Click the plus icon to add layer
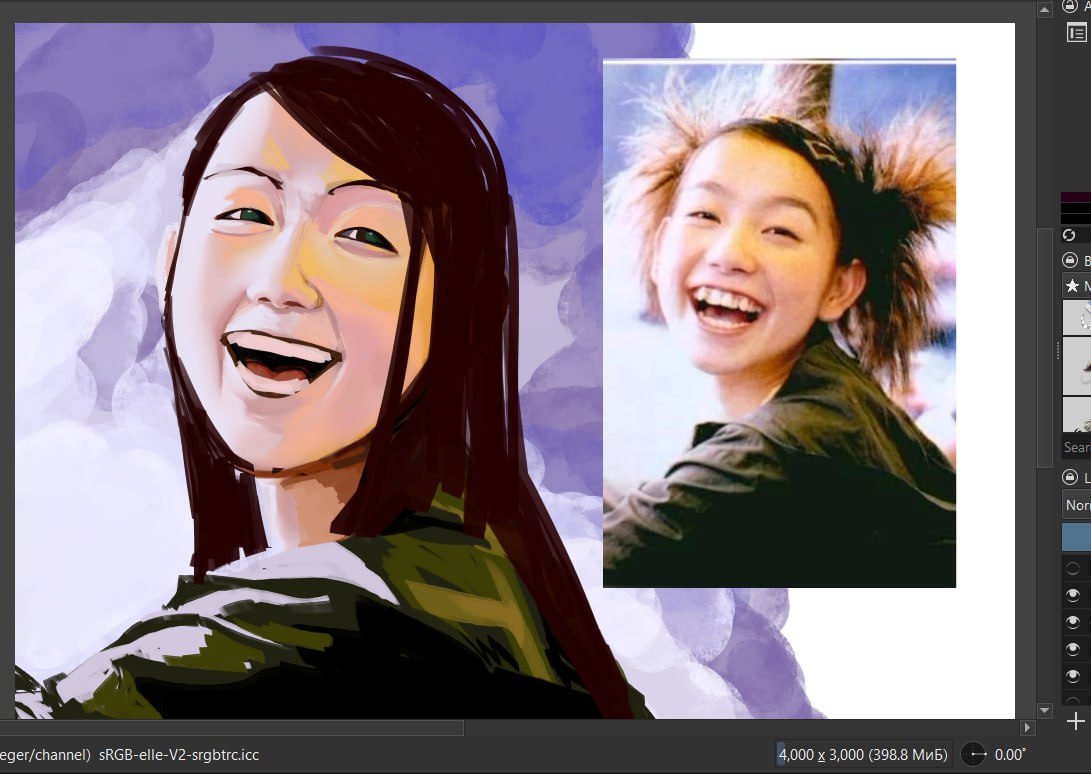Screen dimensions: 1091x774 point(1075,721)
